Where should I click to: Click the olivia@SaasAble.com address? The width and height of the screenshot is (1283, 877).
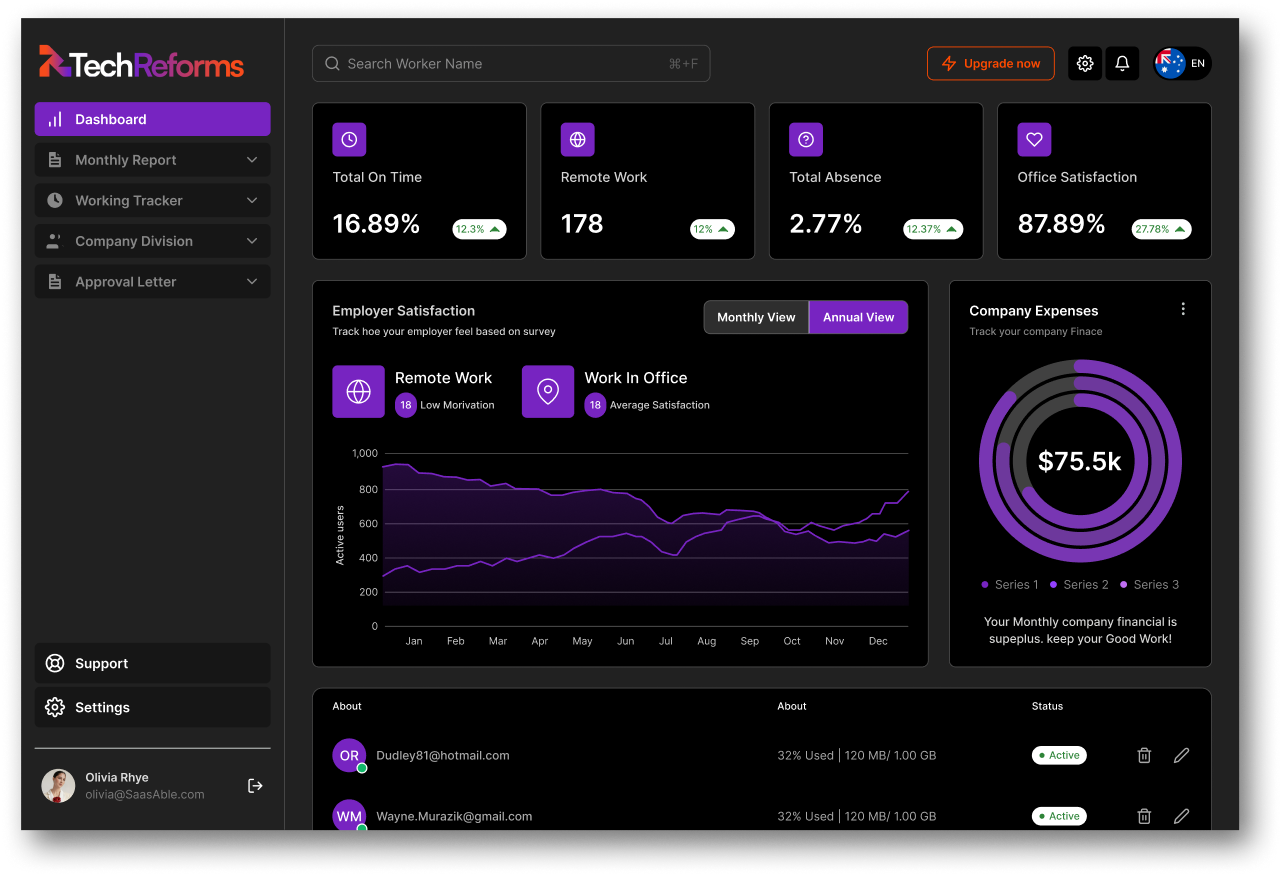(x=145, y=794)
